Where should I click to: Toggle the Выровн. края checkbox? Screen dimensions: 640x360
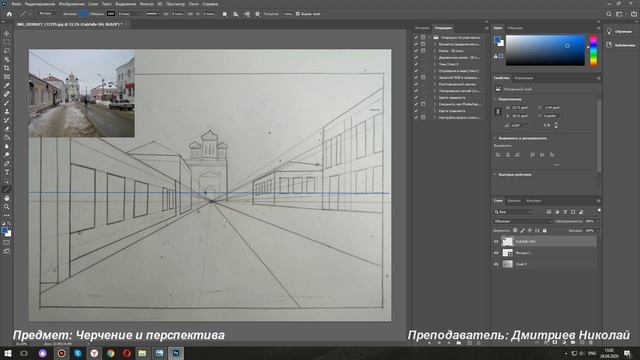coord(298,14)
